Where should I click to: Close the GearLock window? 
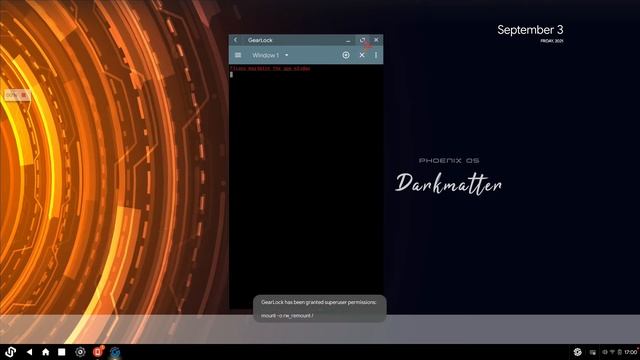[376, 40]
